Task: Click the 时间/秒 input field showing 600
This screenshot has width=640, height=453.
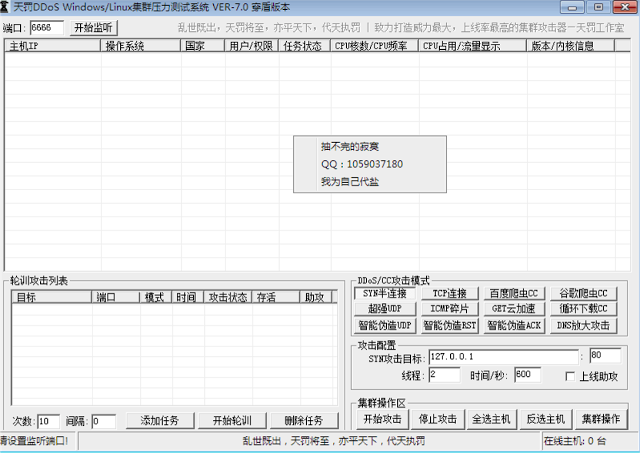Action: [527, 375]
